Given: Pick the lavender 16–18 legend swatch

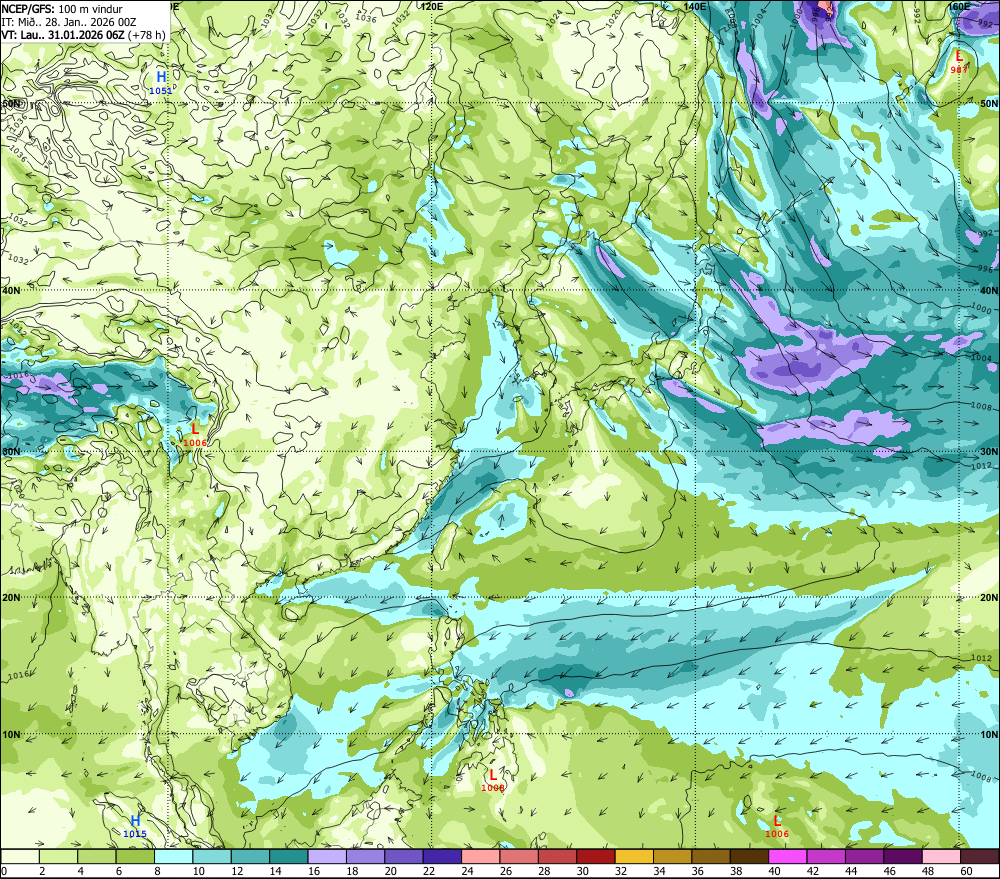Looking at the screenshot, I should [x=327, y=857].
